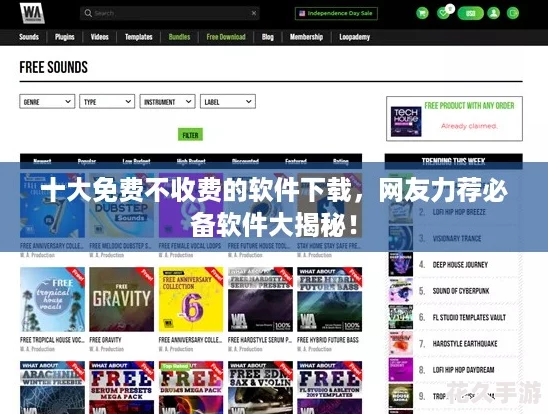Expand the Genre dropdown
Screen dimensions: 548x414
[47, 102]
